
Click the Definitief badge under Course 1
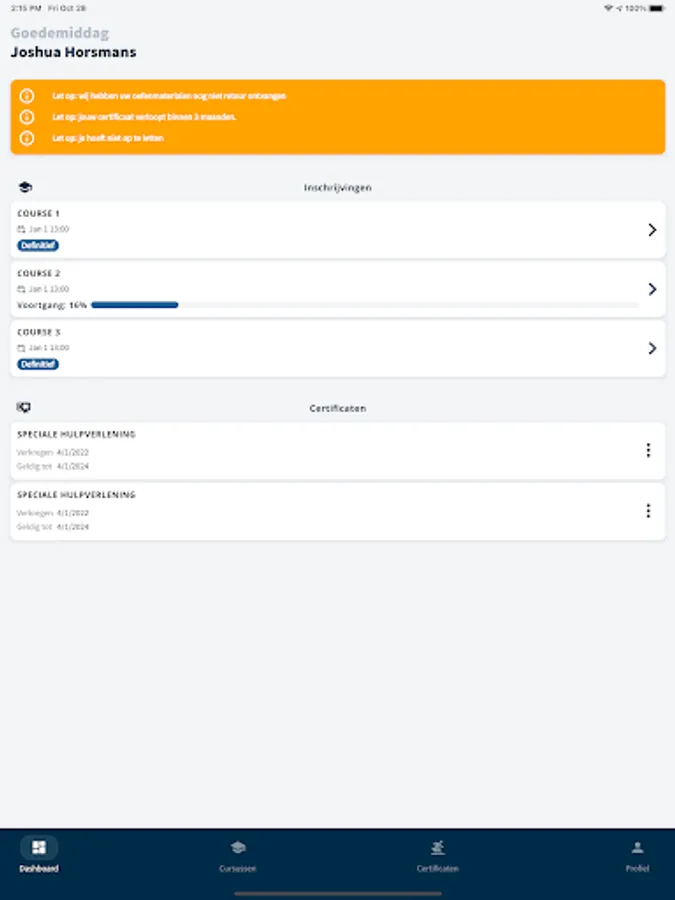coord(38,245)
